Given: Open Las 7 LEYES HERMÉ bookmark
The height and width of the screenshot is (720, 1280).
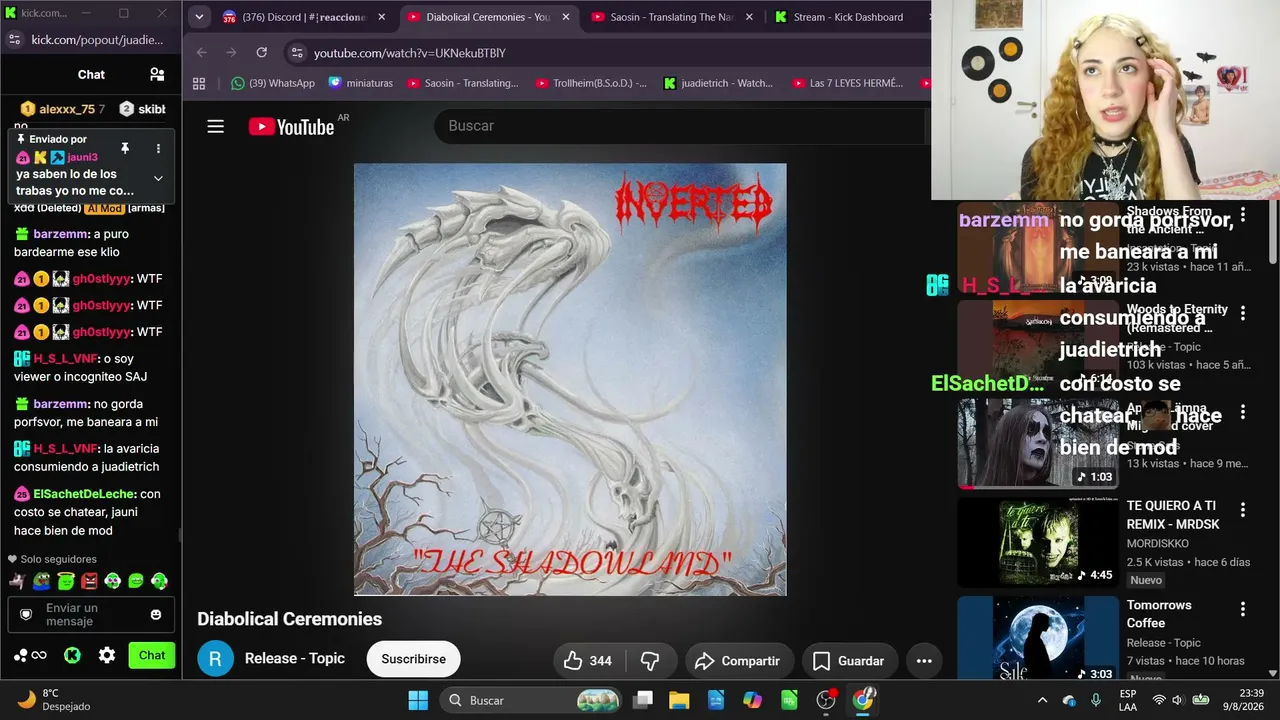Looking at the screenshot, I should click(x=848, y=83).
